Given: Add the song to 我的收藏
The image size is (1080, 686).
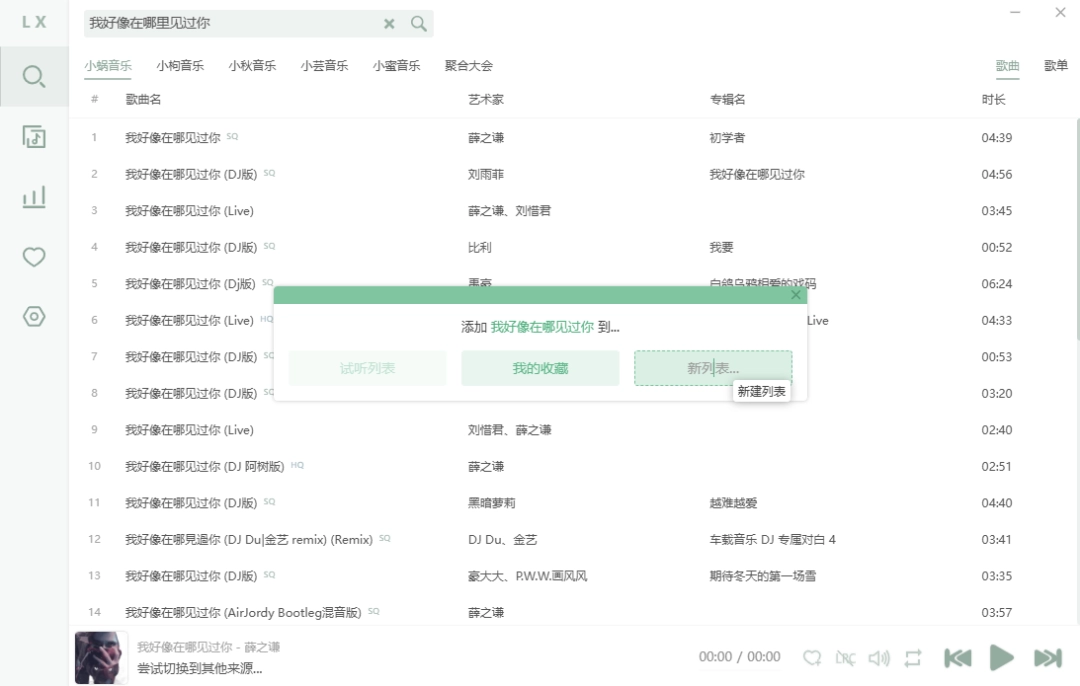Looking at the screenshot, I should point(540,368).
